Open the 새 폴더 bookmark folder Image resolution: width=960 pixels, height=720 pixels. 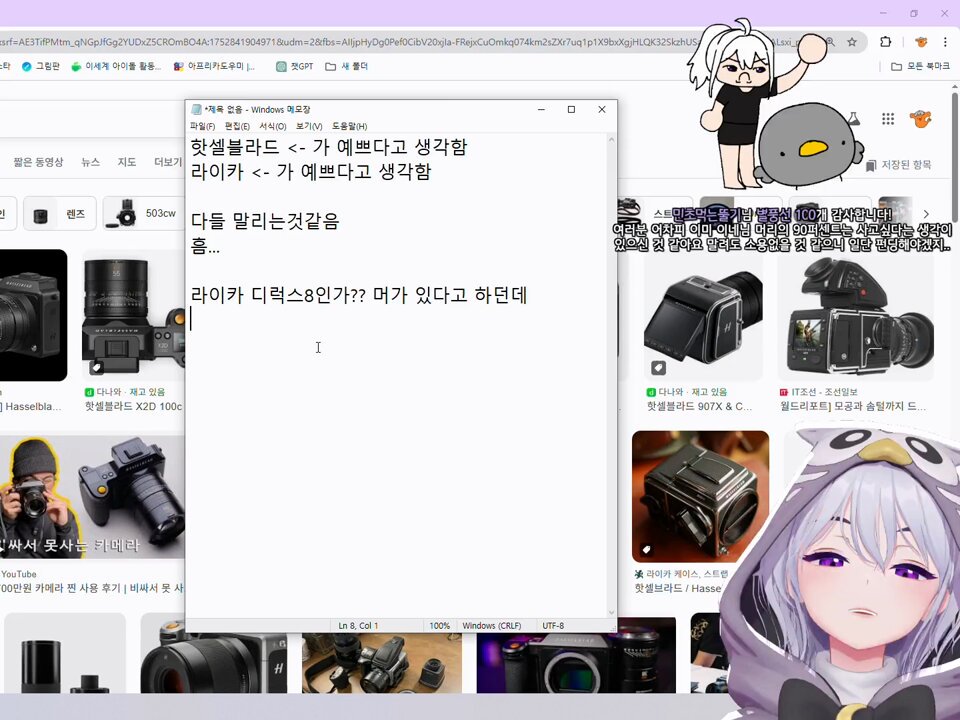pyautogui.click(x=347, y=66)
